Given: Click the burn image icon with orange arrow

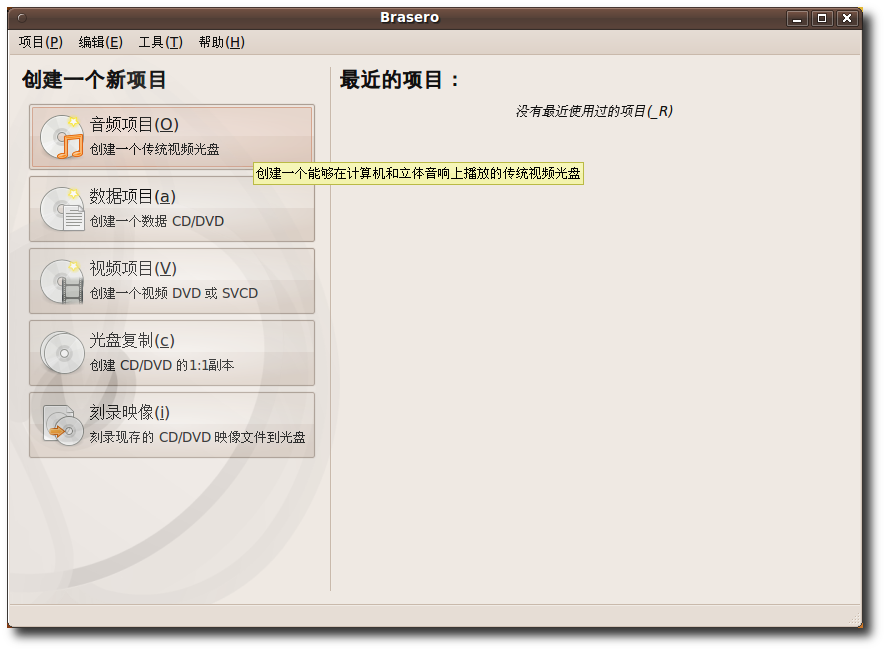Looking at the screenshot, I should (62, 425).
